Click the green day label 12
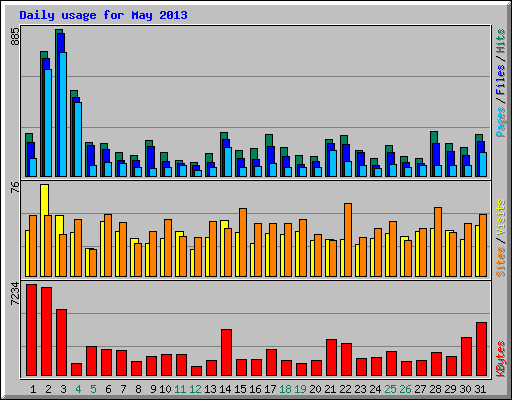 [195, 389]
